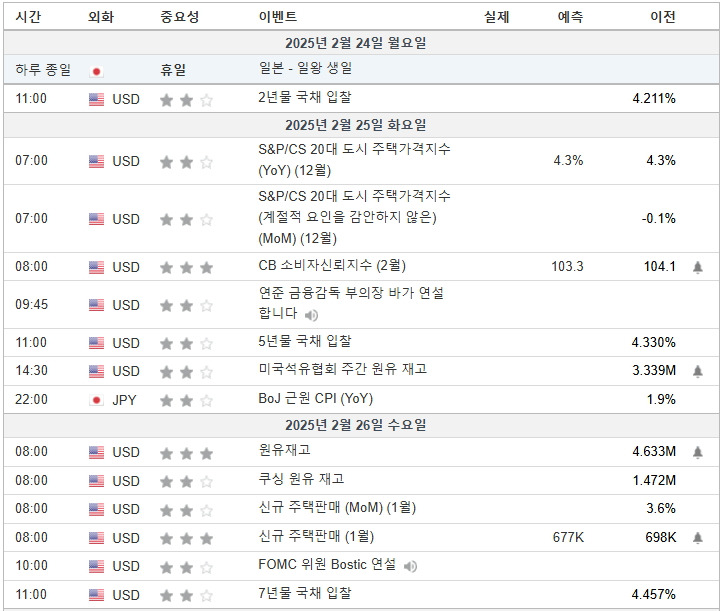Screen dimensions: 724x611
Task: Click importance stars for 신규 주택판매 (1월) 677K
Action: [187, 538]
